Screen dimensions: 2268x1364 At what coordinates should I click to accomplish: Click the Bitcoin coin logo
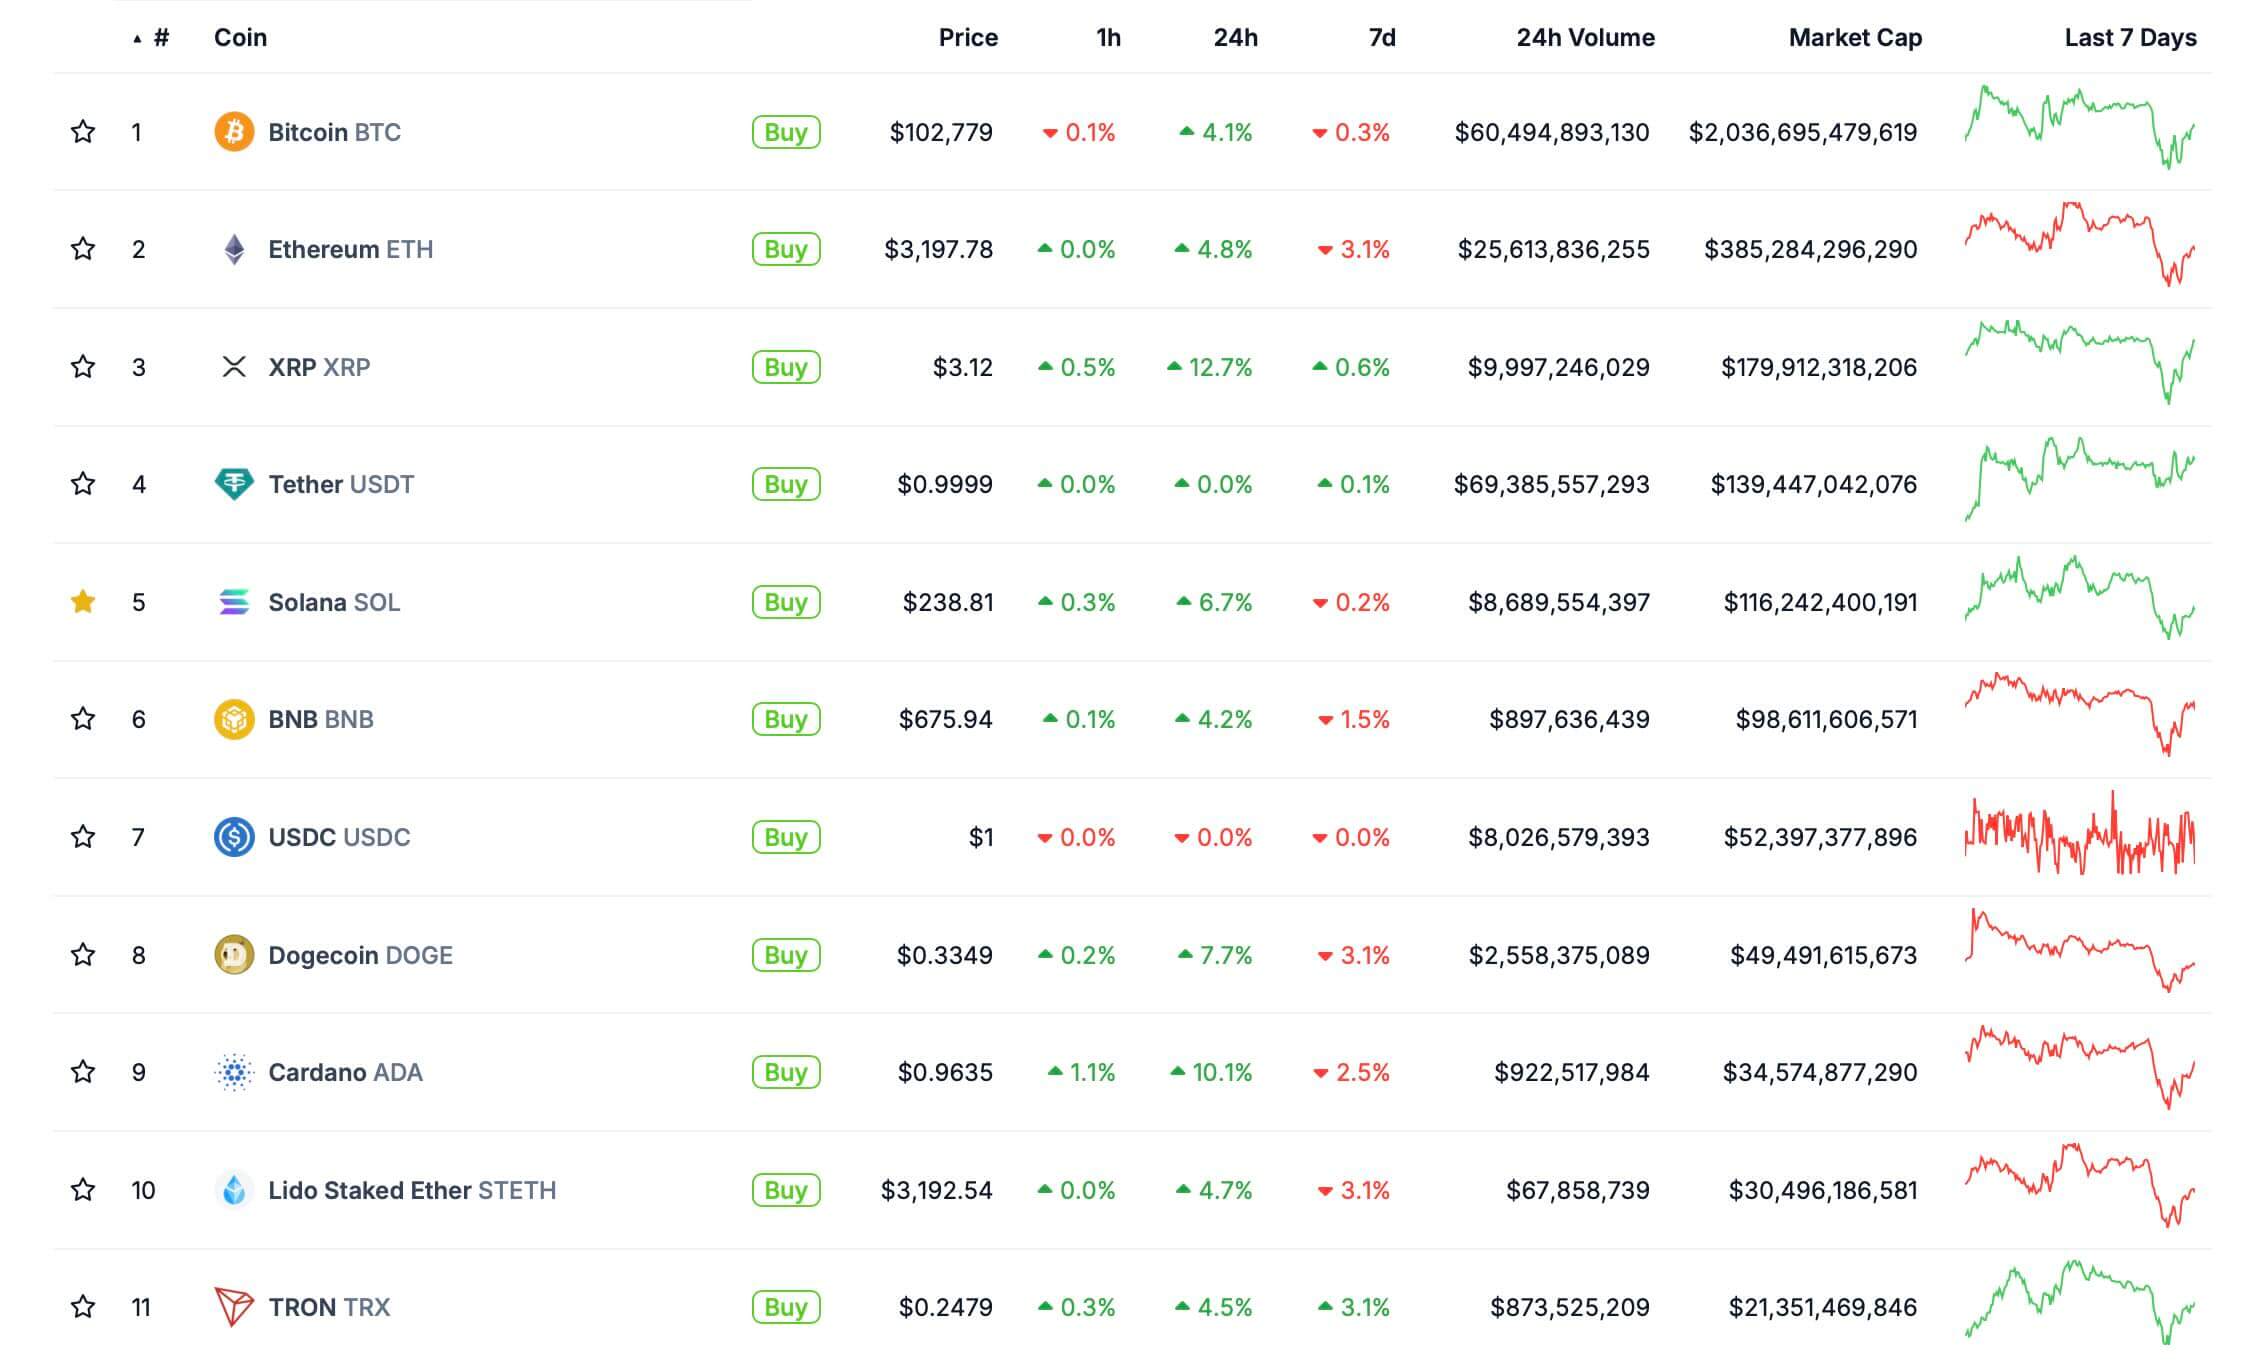coord(233,132)
